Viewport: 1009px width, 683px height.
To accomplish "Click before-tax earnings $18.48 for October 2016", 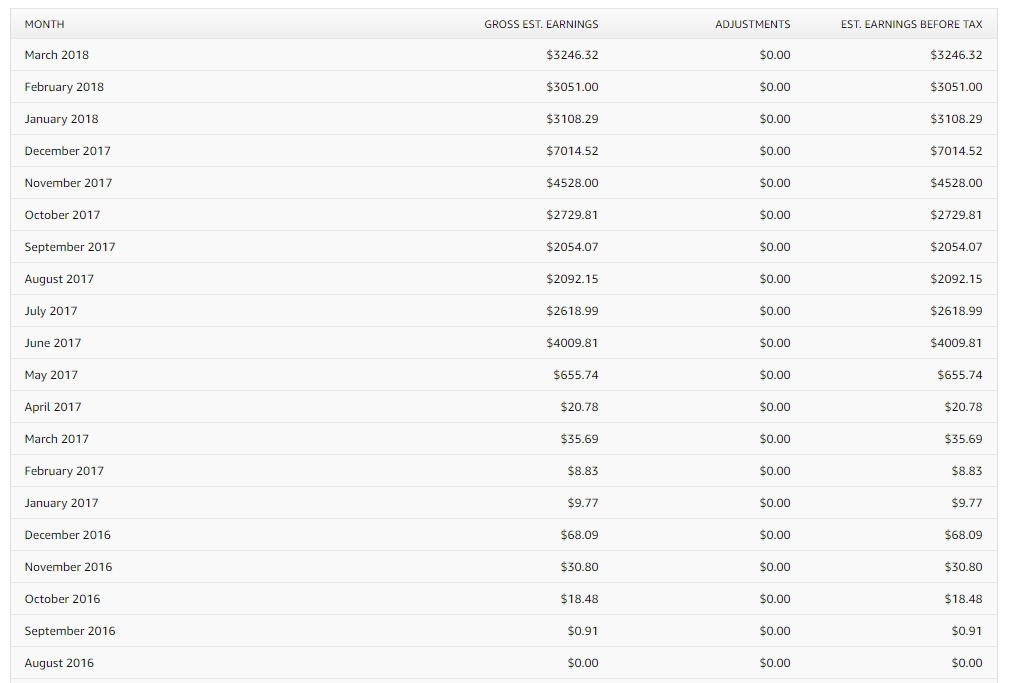I will tap(963, 599).
